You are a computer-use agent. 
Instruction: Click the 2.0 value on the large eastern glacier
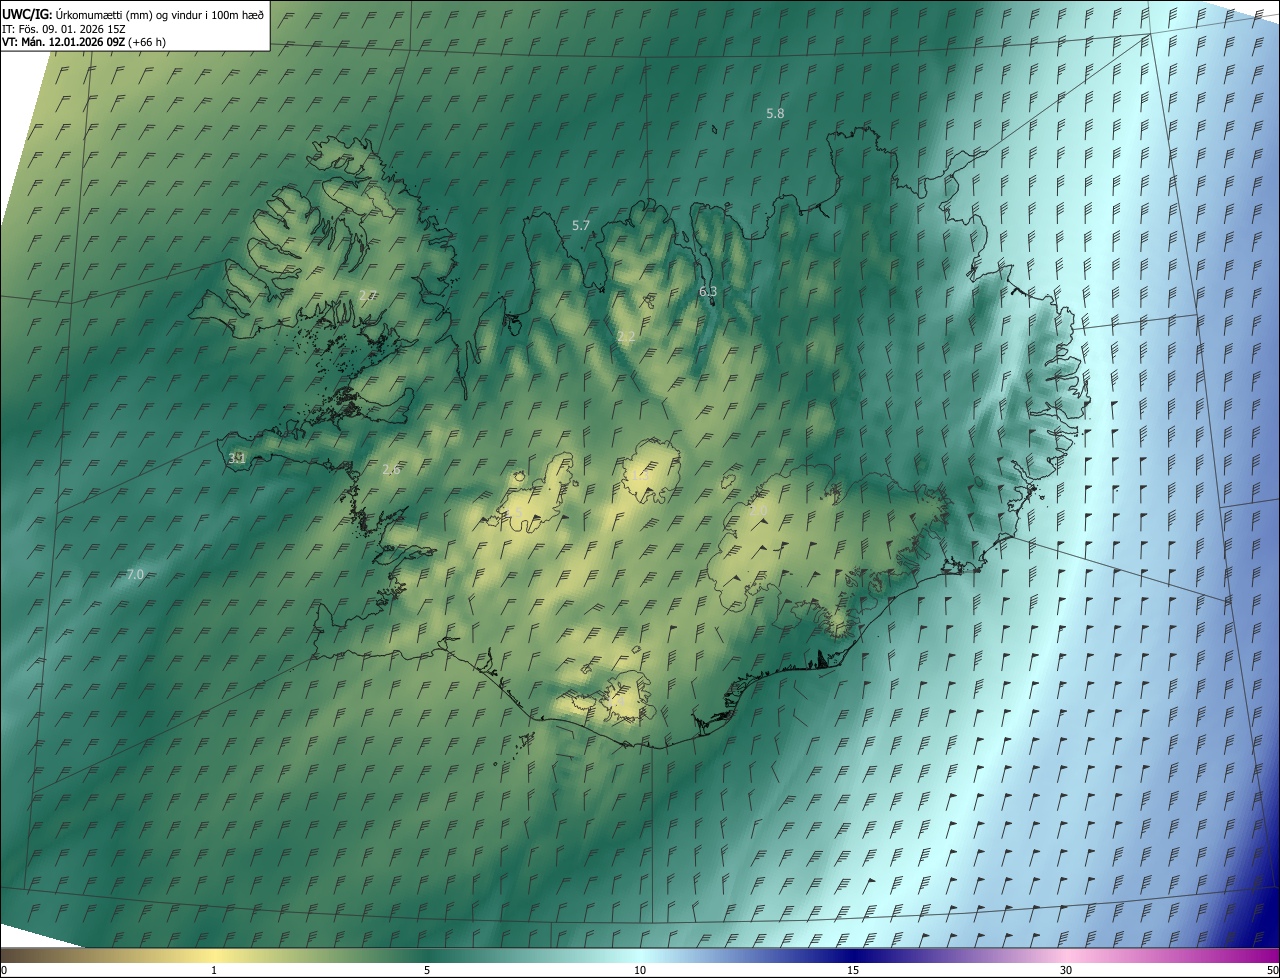click(x=758, y=510)
